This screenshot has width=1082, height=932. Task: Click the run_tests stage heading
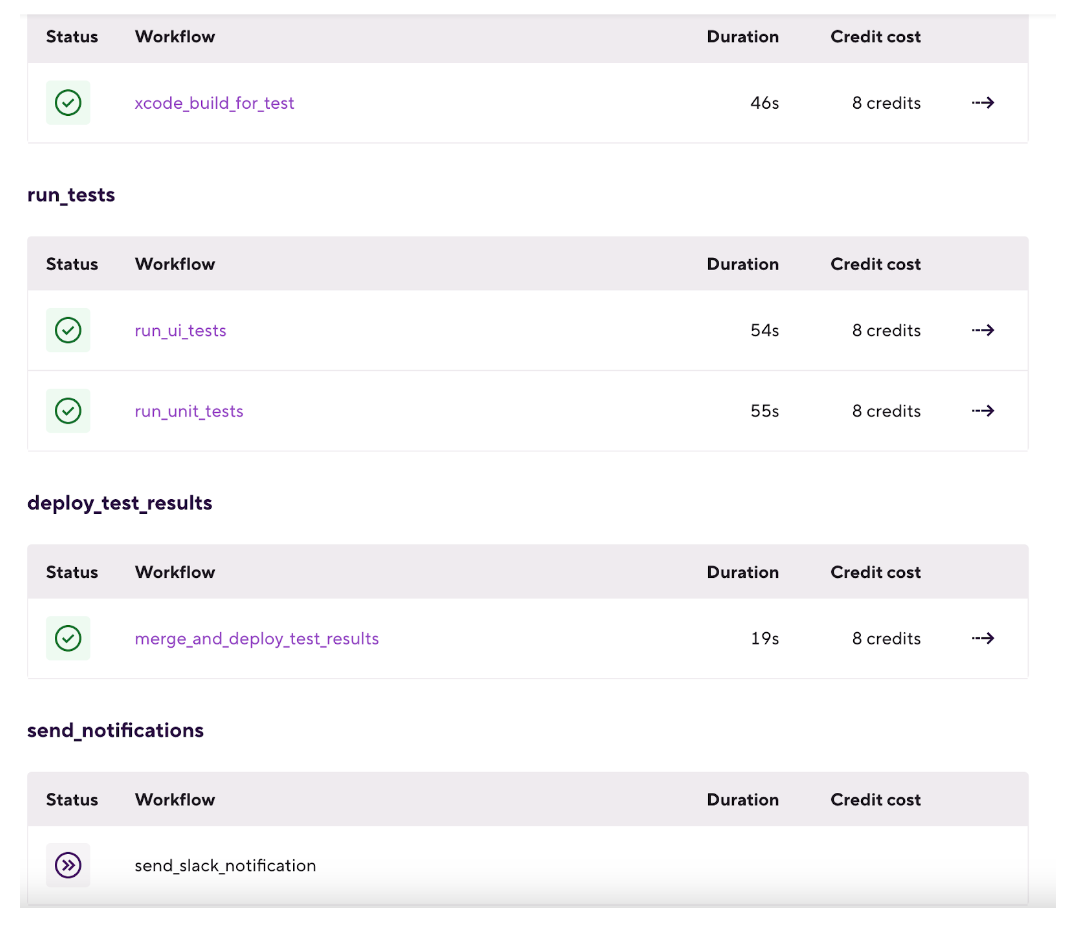[x=71, y=194]
